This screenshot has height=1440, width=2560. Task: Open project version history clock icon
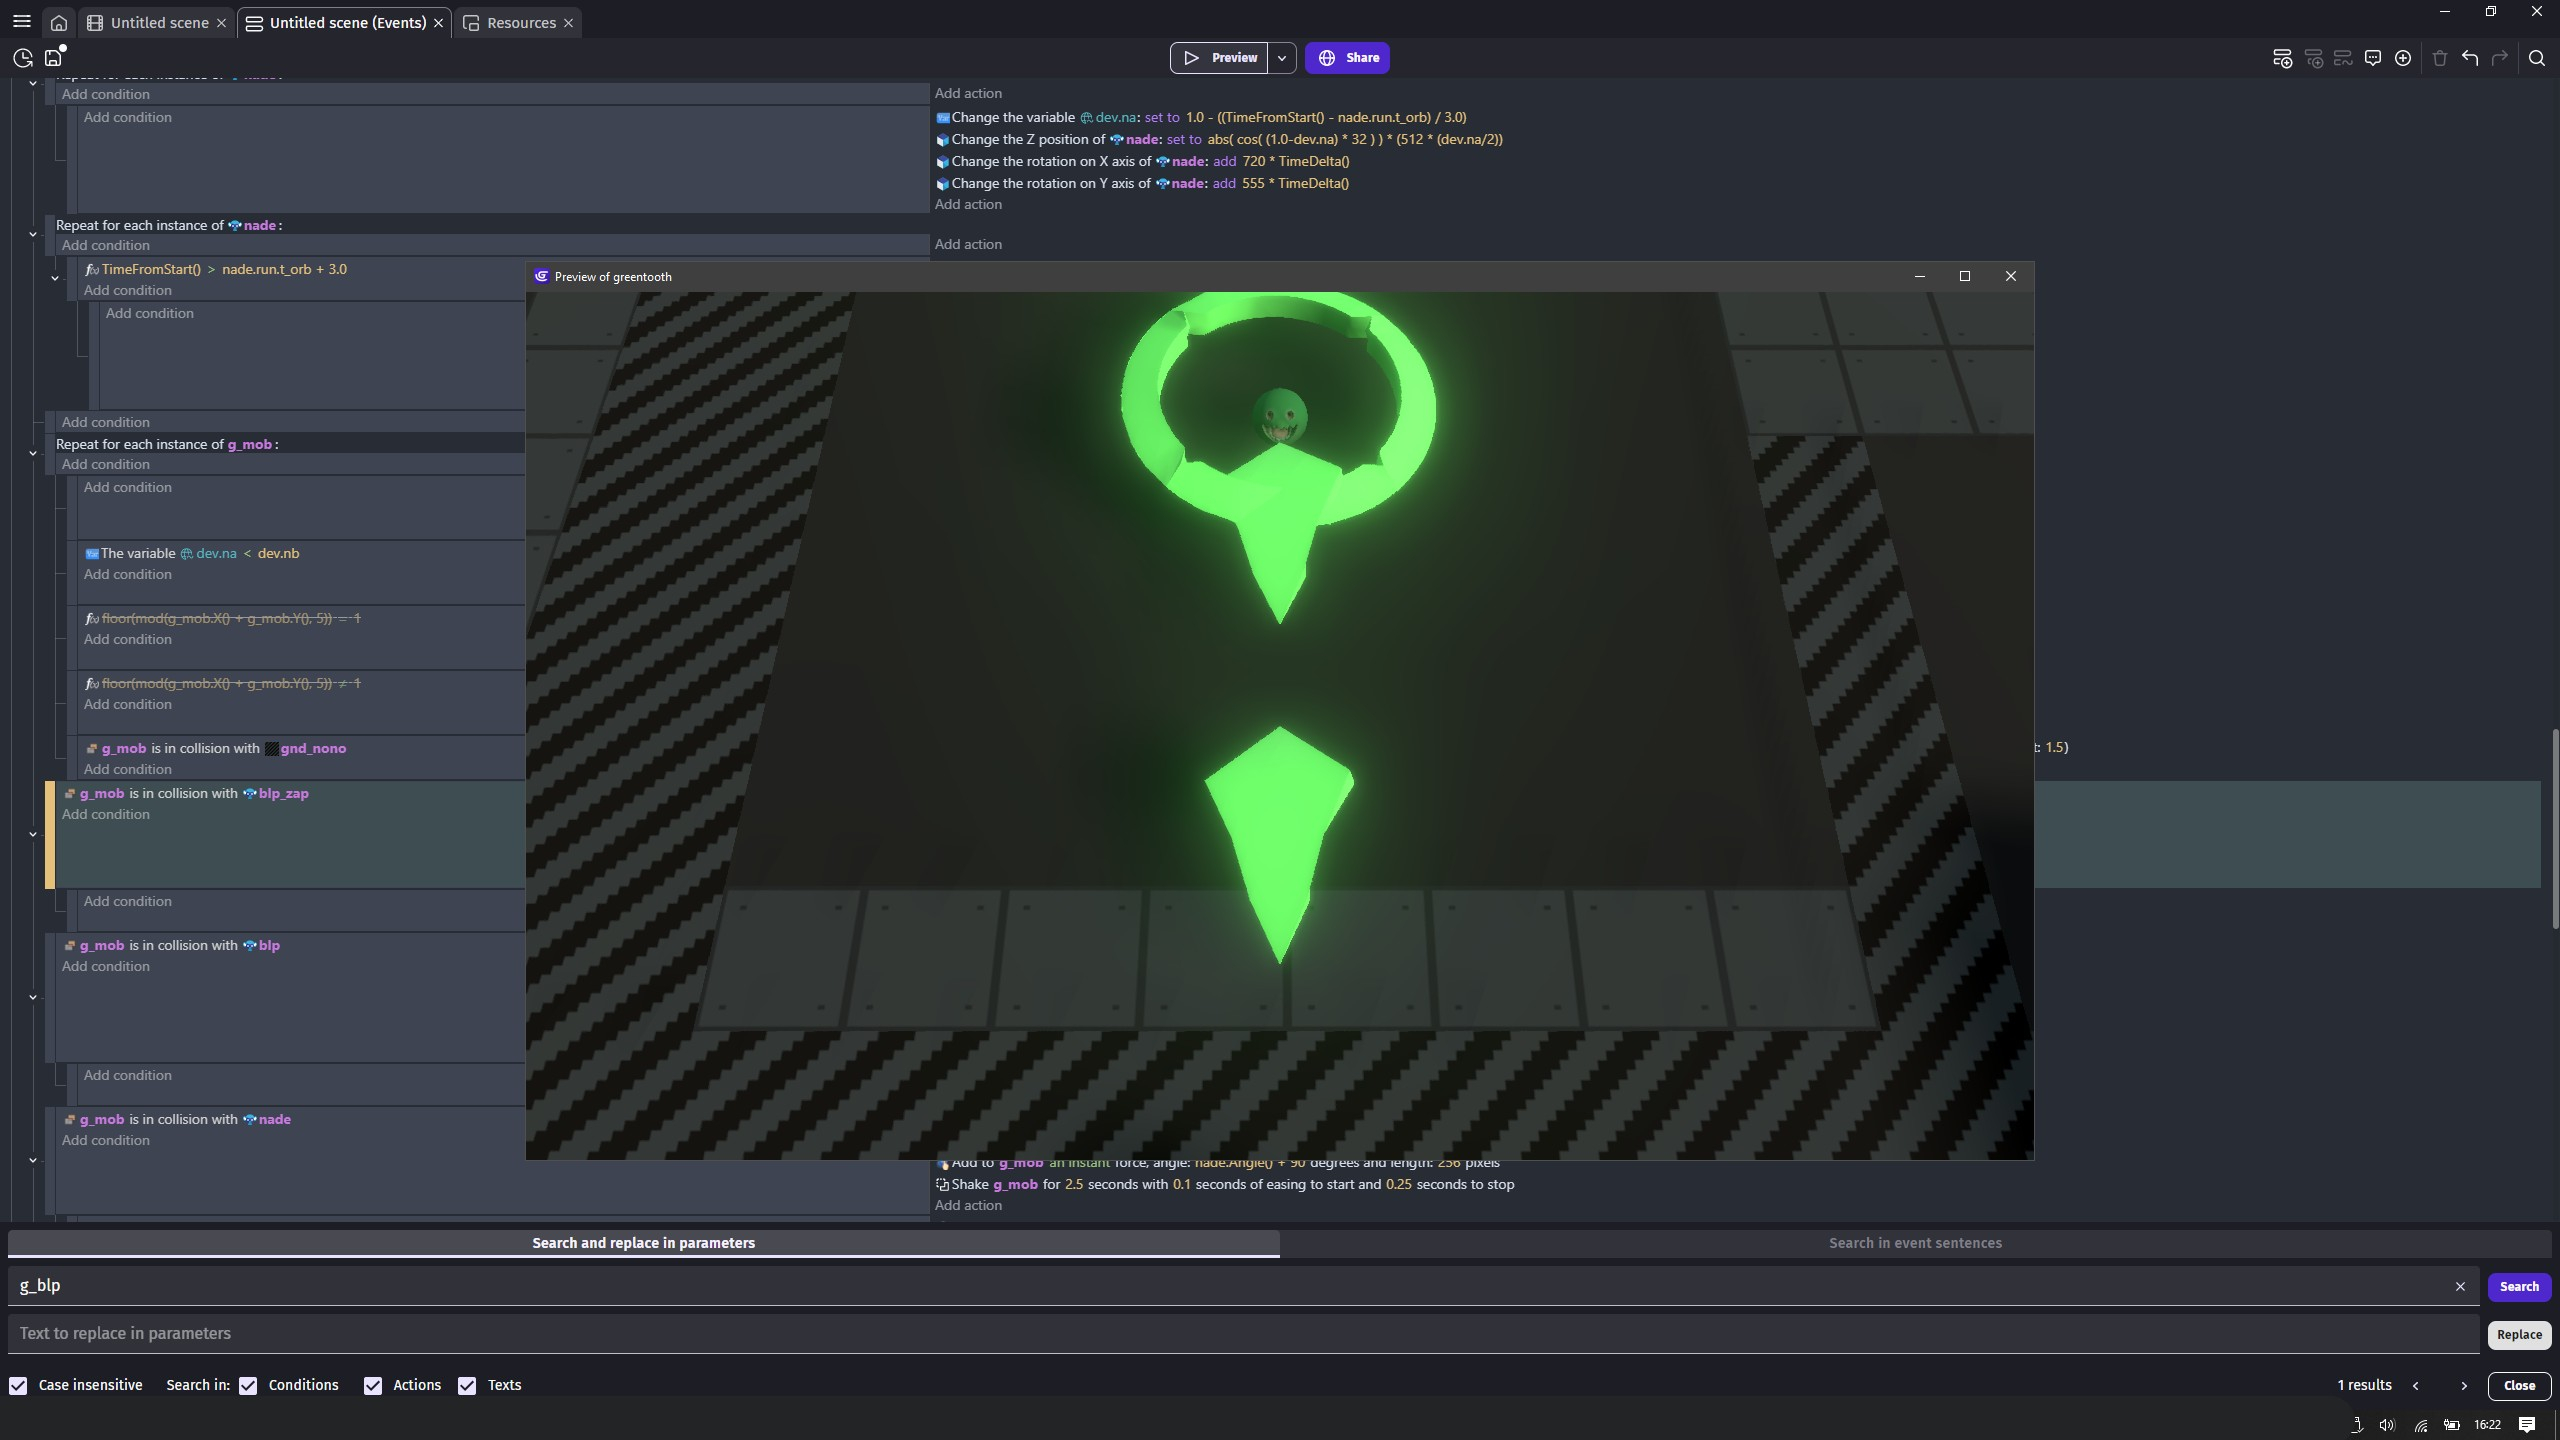[x=22, y=58]
